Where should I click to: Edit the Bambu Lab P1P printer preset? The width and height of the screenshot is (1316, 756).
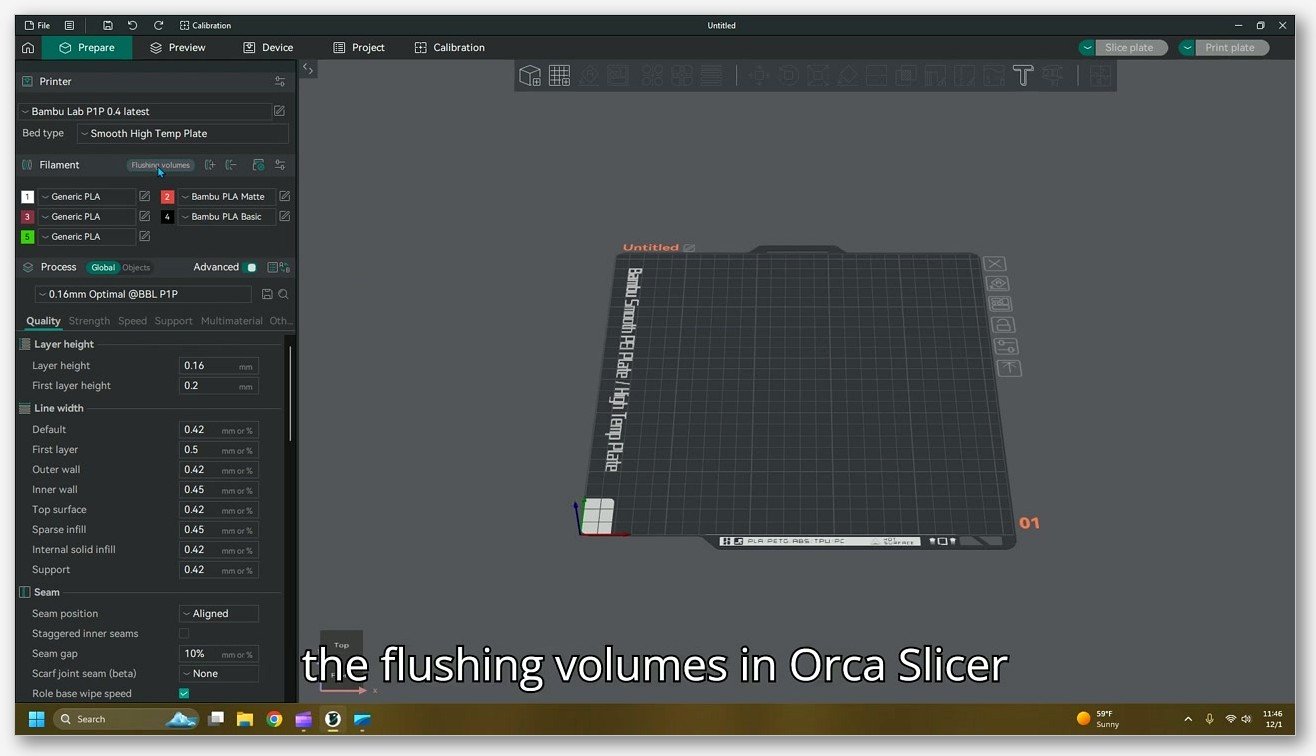click(279, 111)
